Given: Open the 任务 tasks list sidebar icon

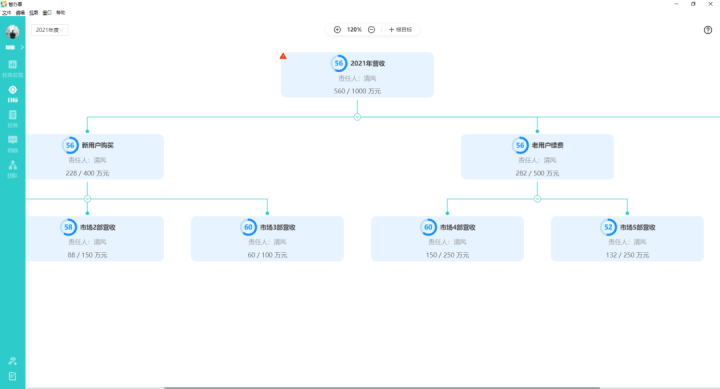Looking at the screenshot, I should 12,118.
